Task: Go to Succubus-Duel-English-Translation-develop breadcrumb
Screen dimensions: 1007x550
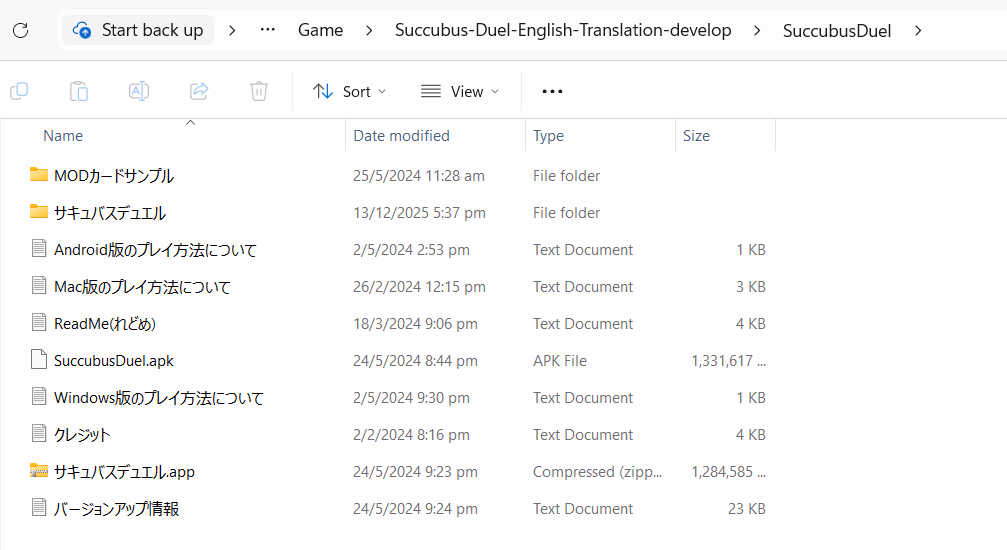Action: tap(563, 30)
